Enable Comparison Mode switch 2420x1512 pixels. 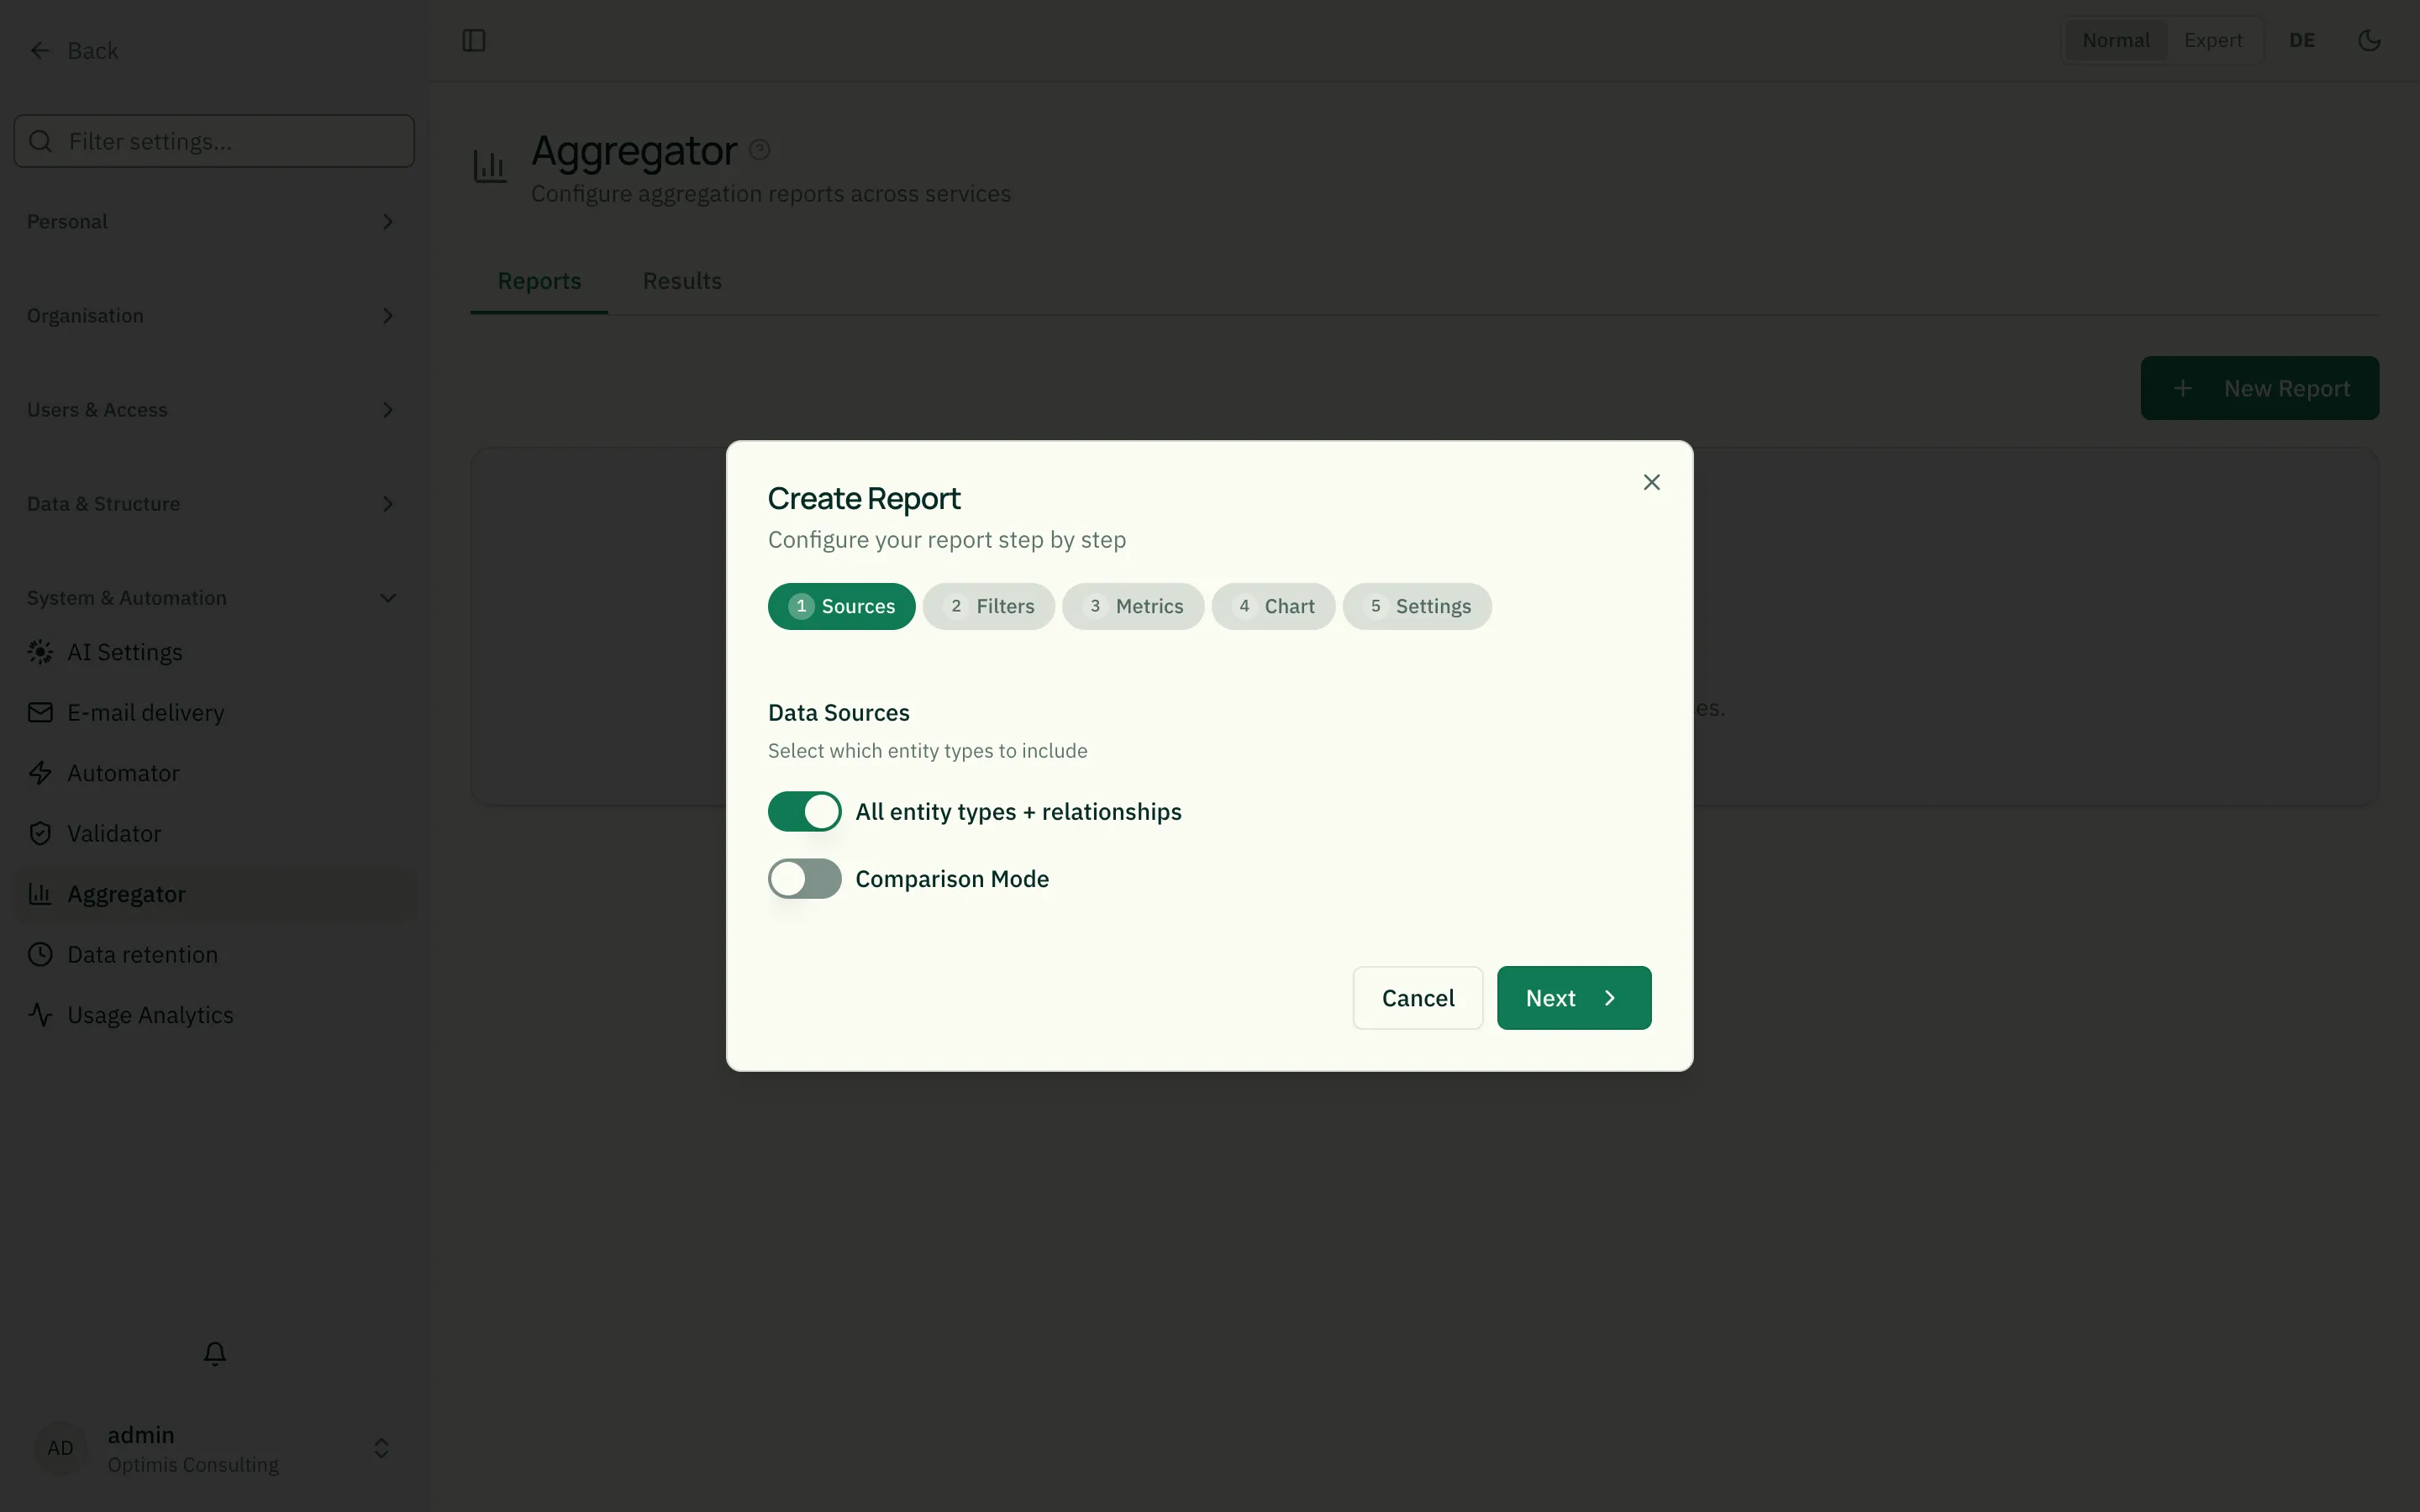(805, 879)
